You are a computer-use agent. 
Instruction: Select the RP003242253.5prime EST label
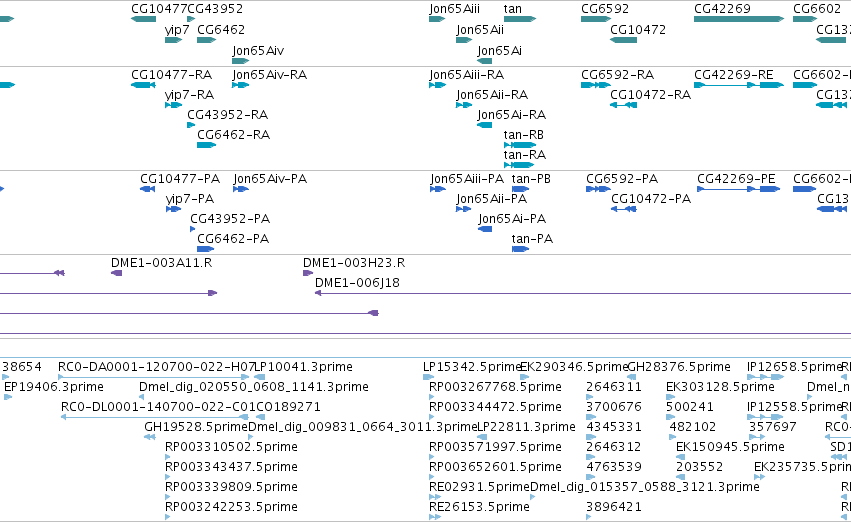[x=231, y=507]
